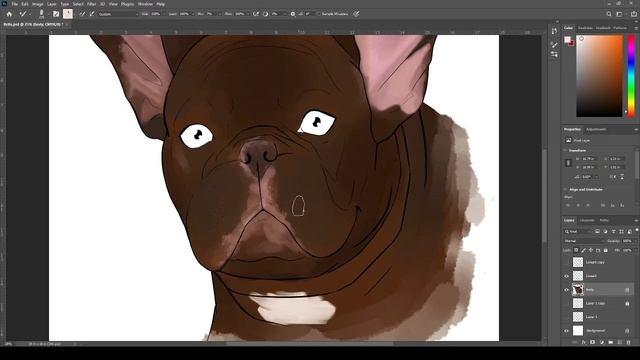Open the Wet percentage dropdown
The height and width of the screenshot is (360, 640).
[x=163, y=14]
